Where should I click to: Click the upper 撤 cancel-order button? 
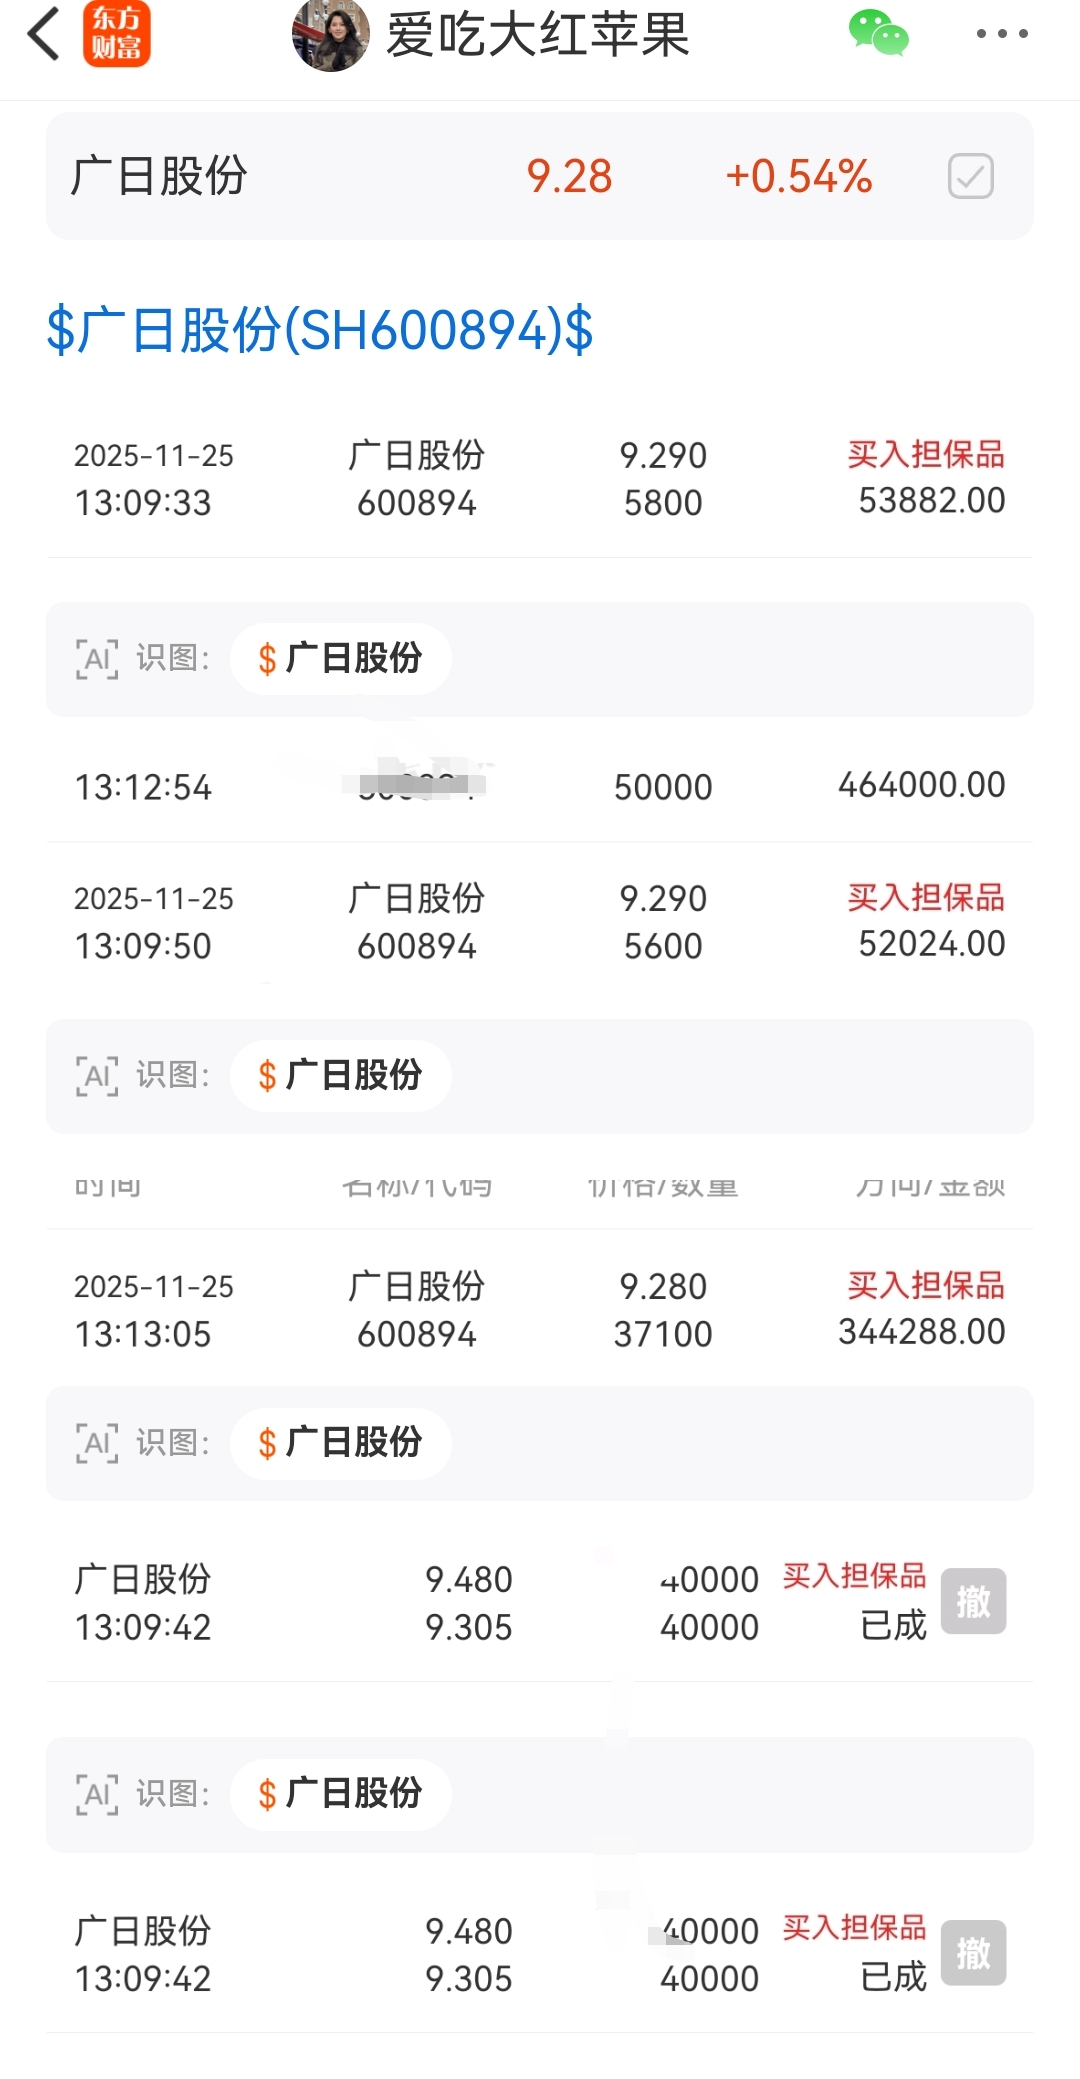pyautogui.click(x=973, y=1601)
